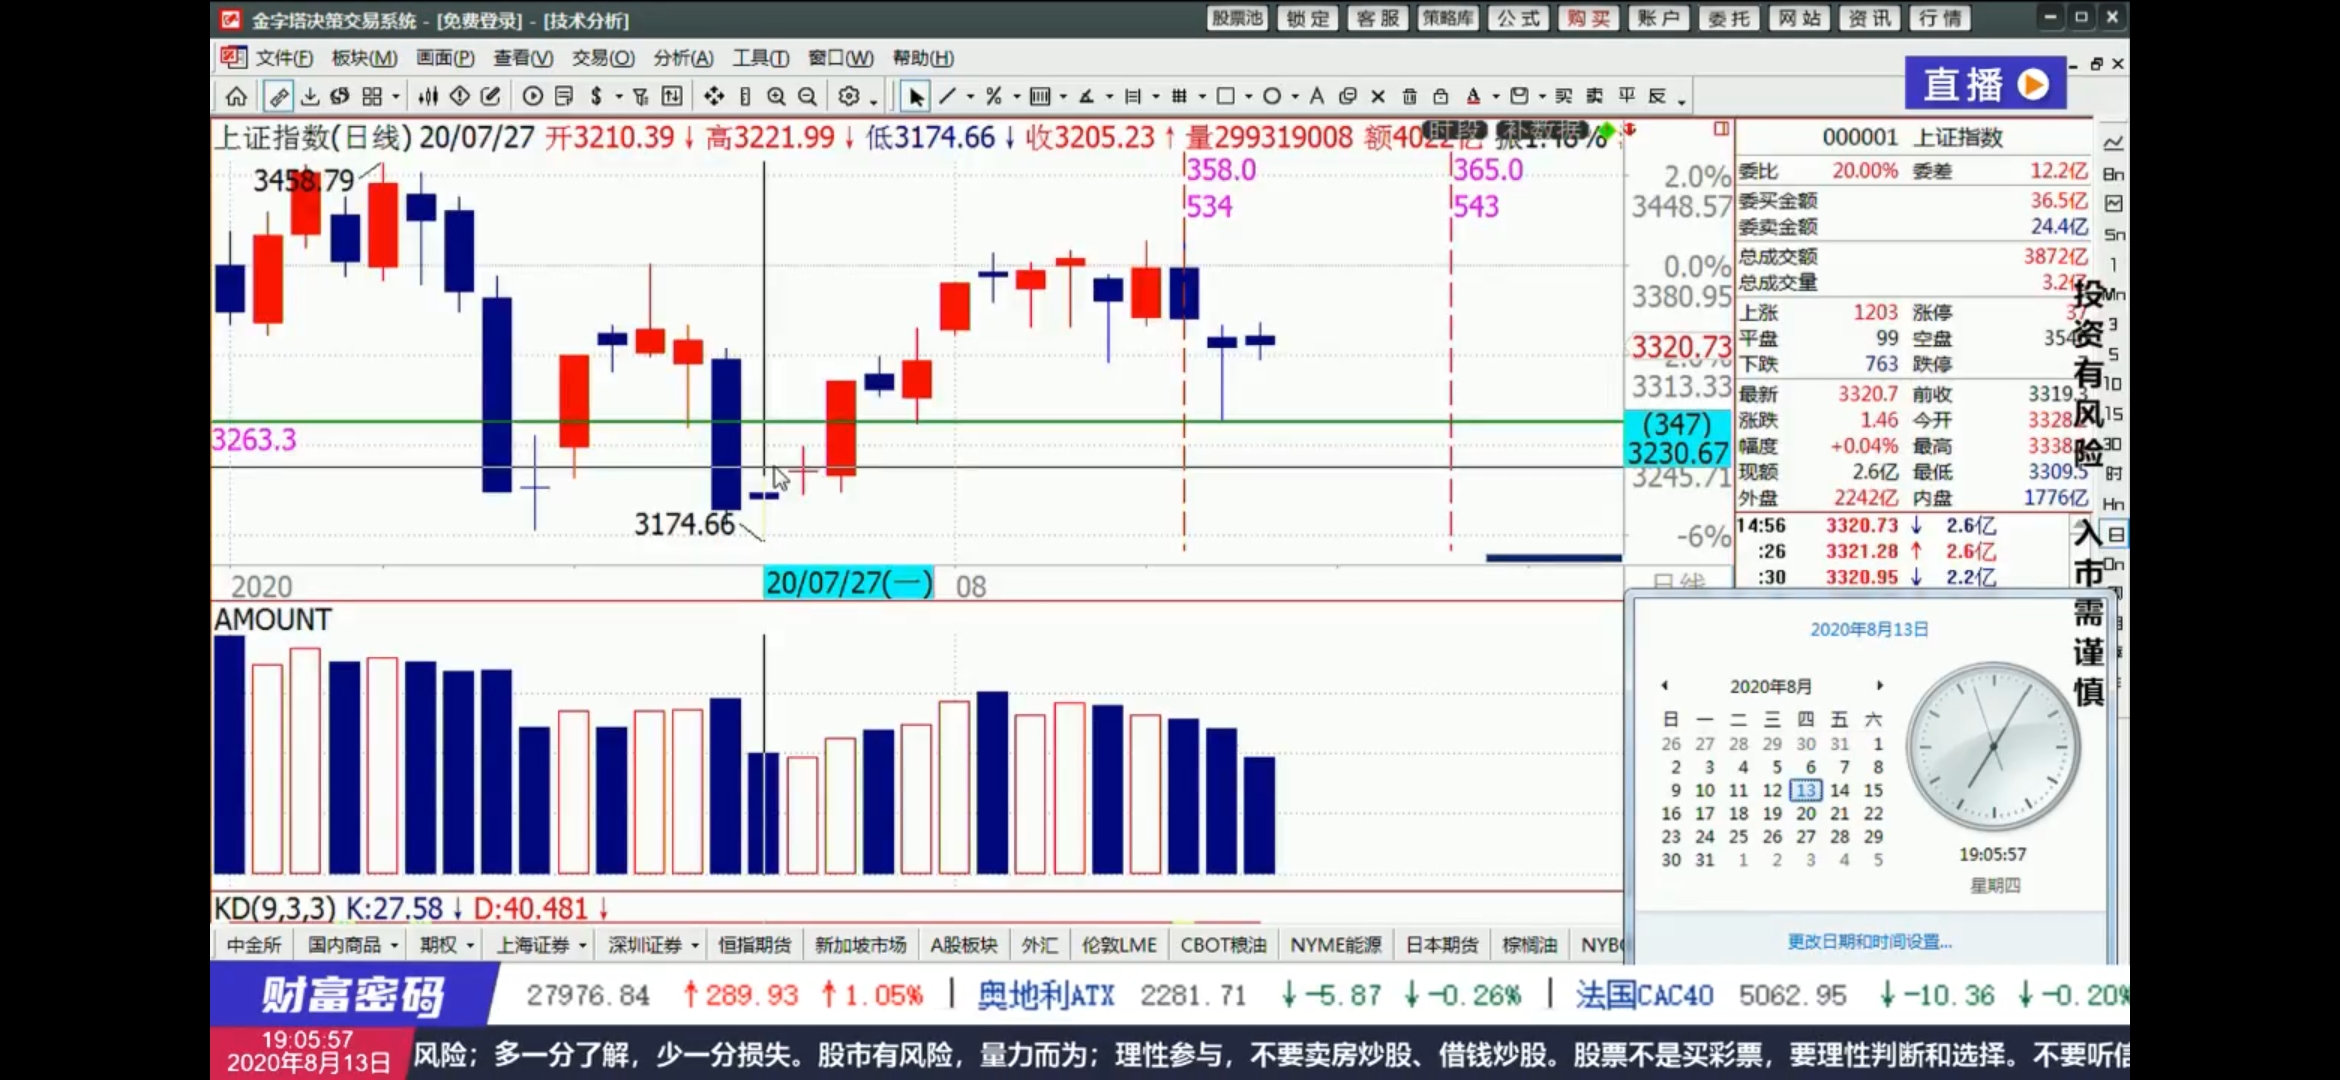The height and width of the screenshot is (1080, 2340).
Task: Pick the red font color A swatch
Action: tap(1473, 97)
